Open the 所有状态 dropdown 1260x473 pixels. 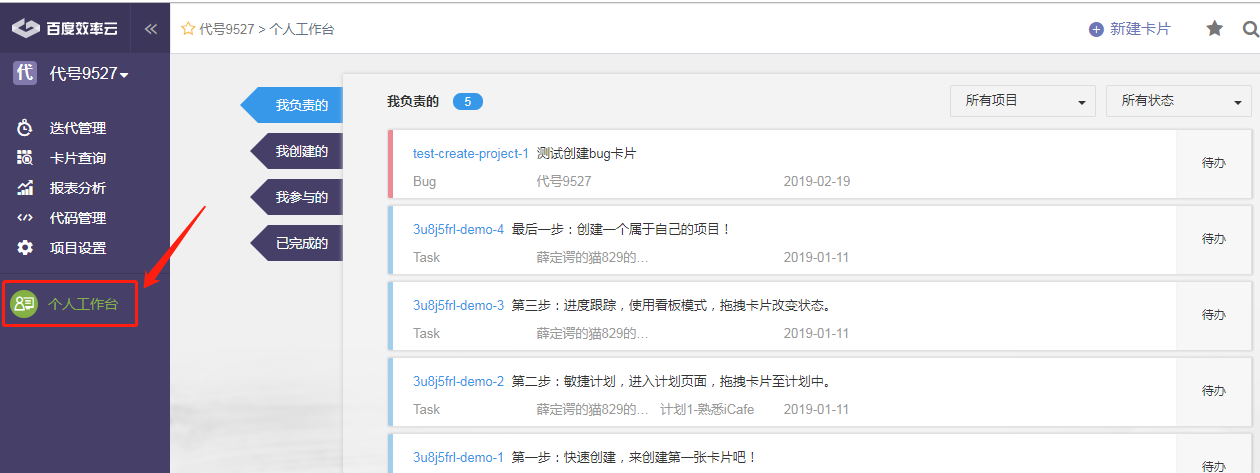pyautogui.click(x=1179, y=101)
